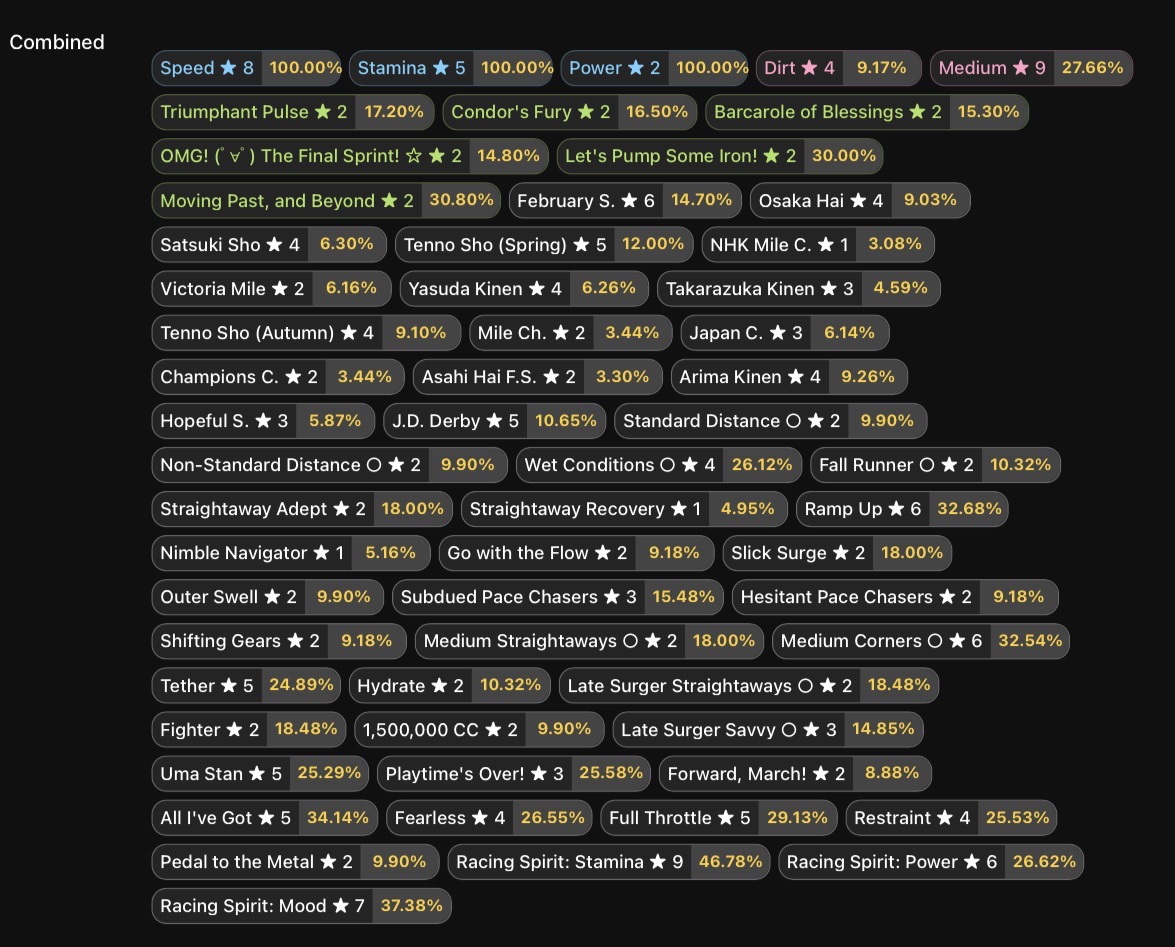Select the Stamina ★ 5 chip
The width and height of the screenshot is (1175, 947).
tap(451, 68)
